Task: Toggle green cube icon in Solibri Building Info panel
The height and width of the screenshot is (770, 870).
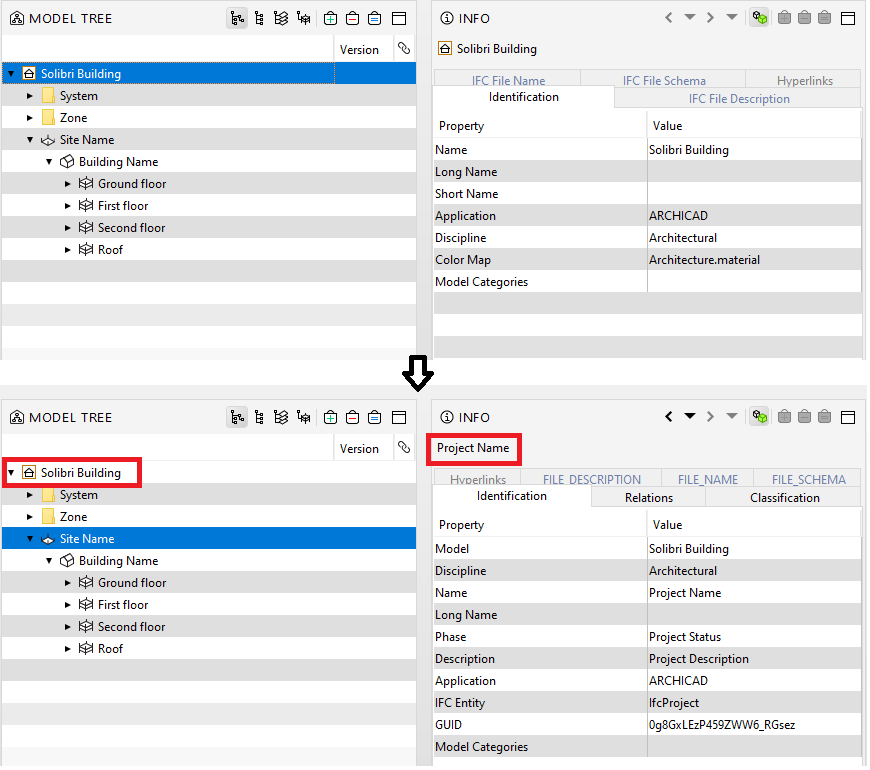Action: [760, 18]
